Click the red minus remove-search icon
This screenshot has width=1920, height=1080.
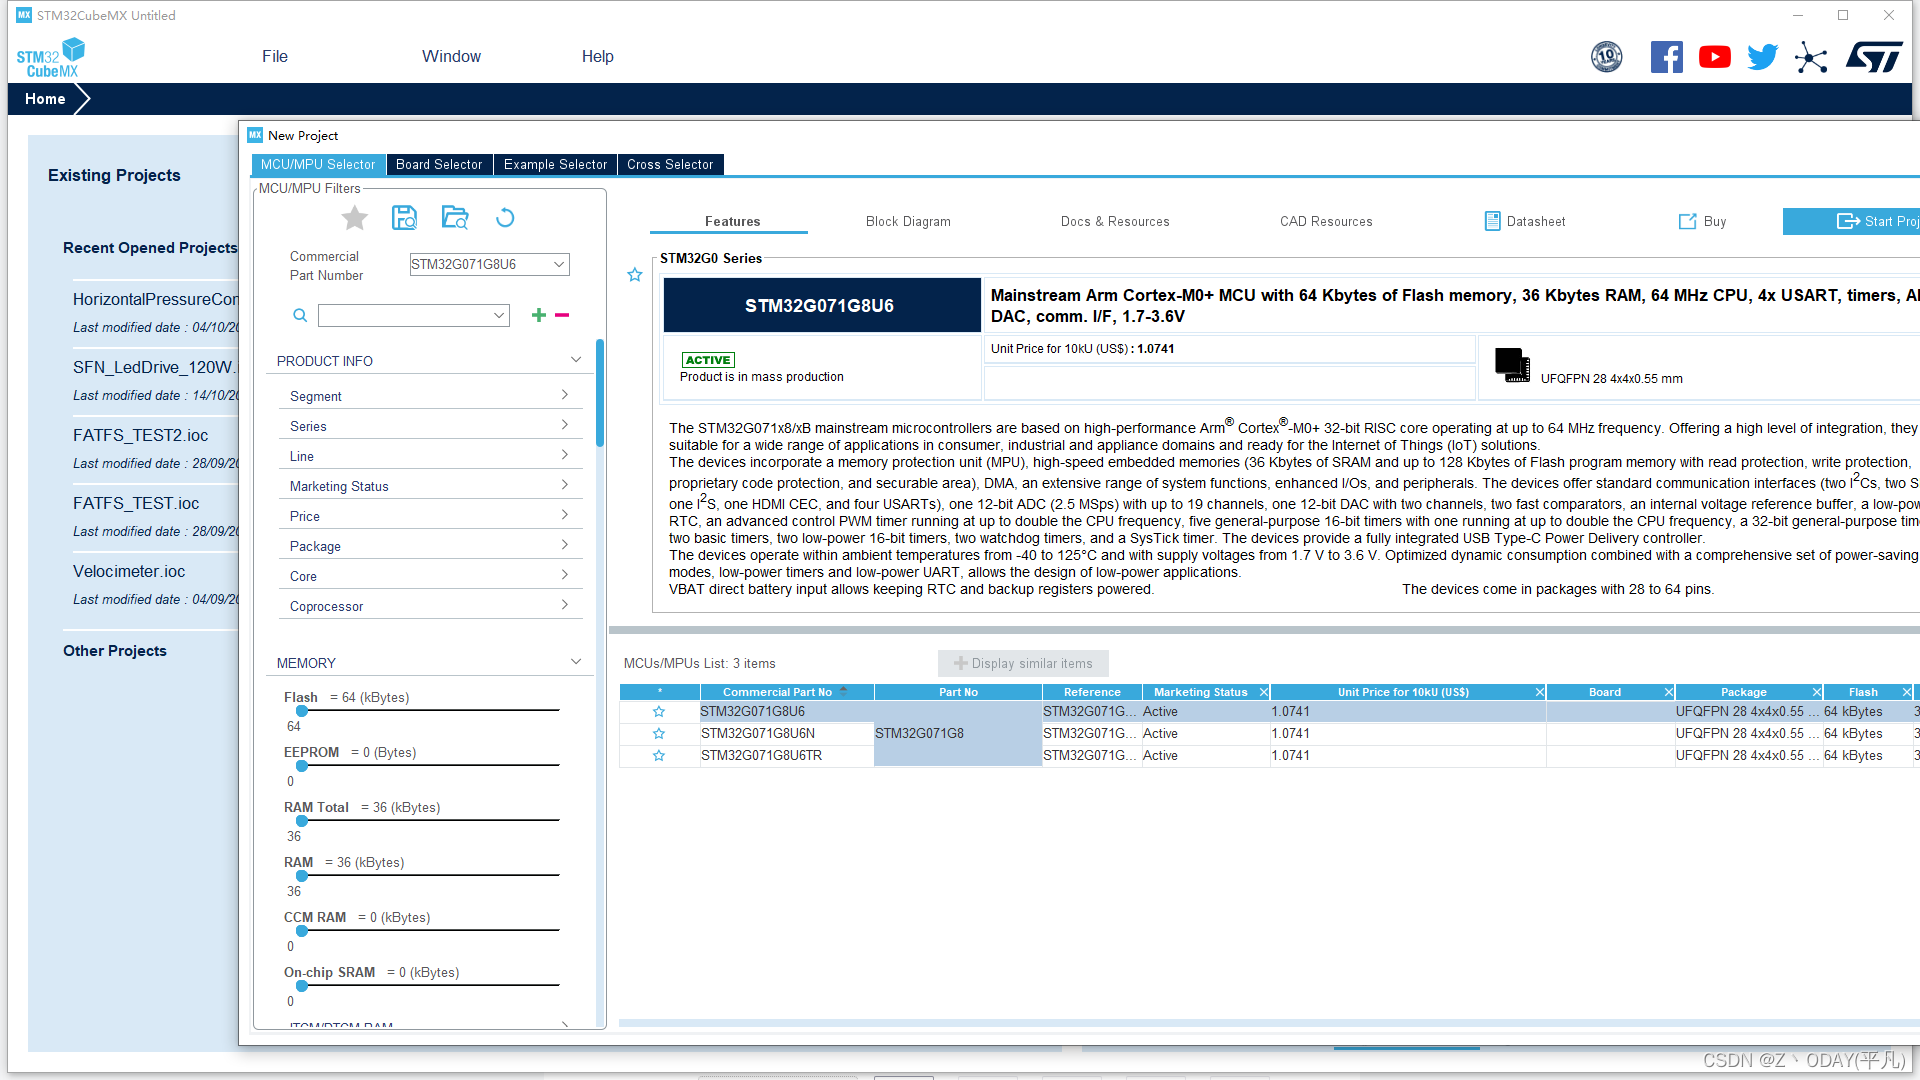[x=562, y=315]
